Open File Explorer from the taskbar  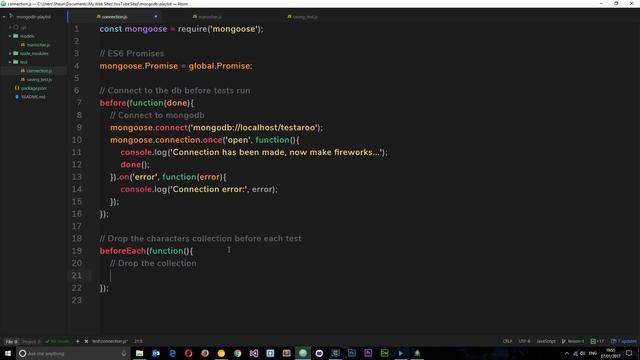pyautogui.click(x=140, y=353)
